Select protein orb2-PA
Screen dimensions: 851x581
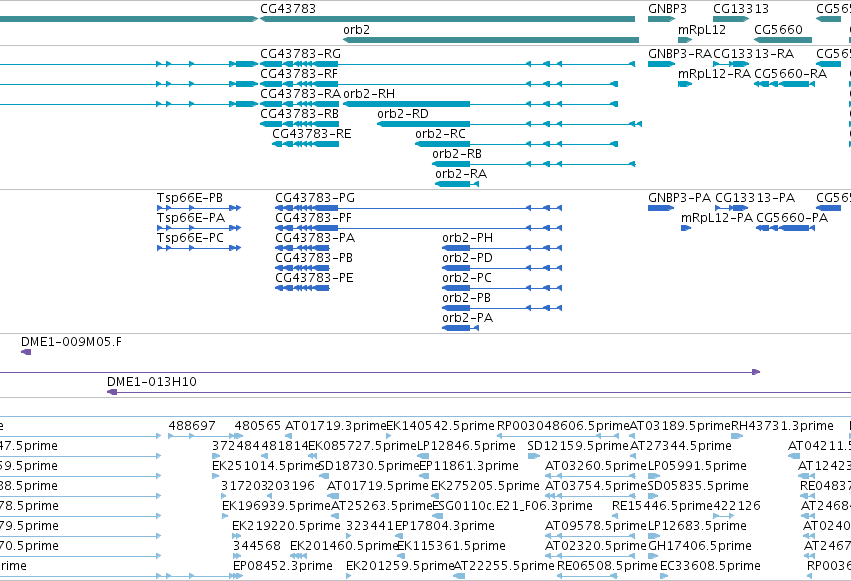tap(460, 328)
